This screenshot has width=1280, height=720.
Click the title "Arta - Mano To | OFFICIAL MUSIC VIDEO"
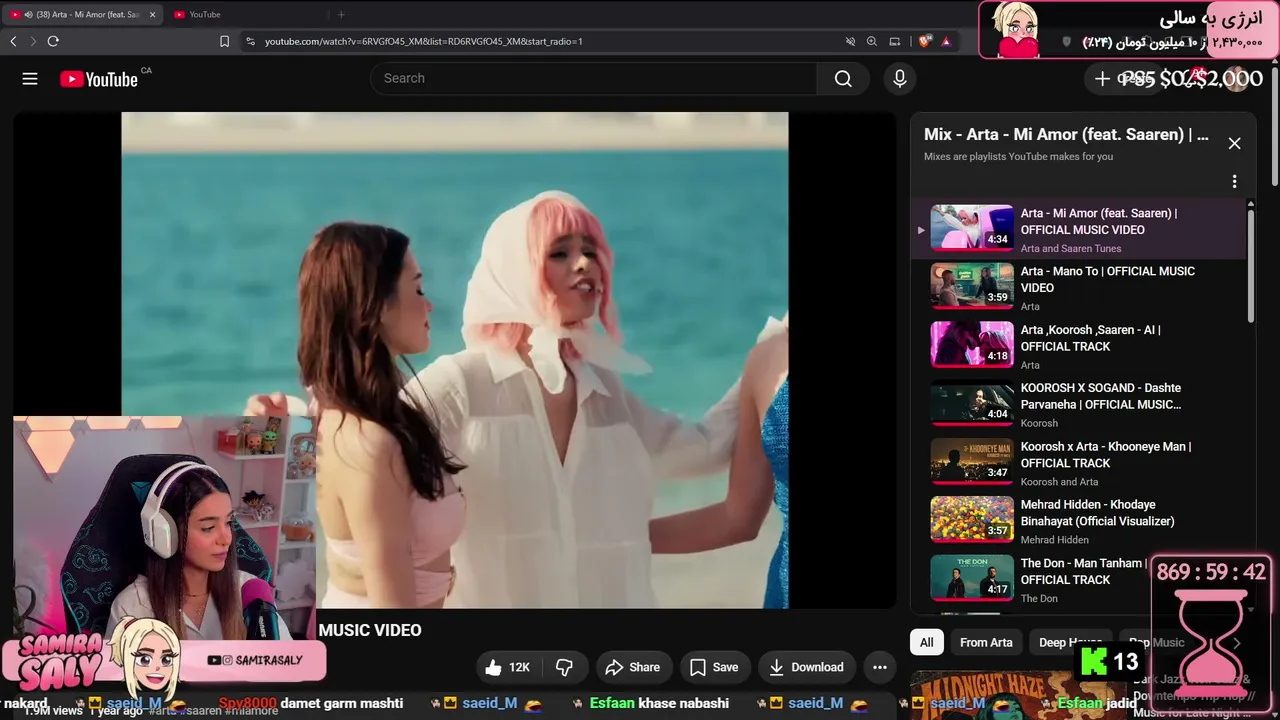click(x=1108, y=280)
